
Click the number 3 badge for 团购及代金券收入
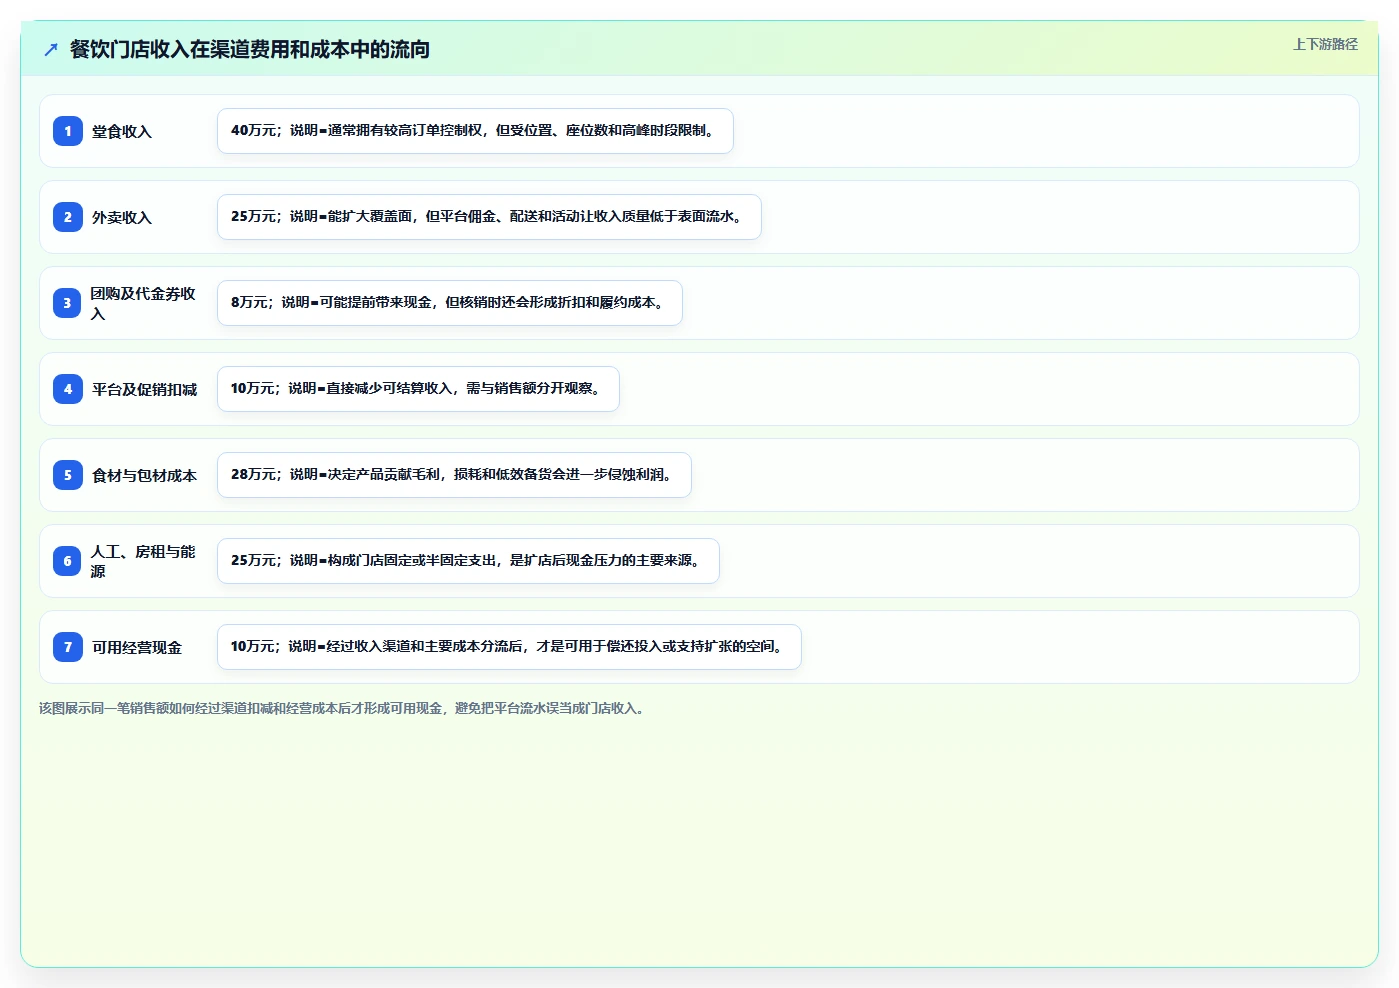(68, 303)
